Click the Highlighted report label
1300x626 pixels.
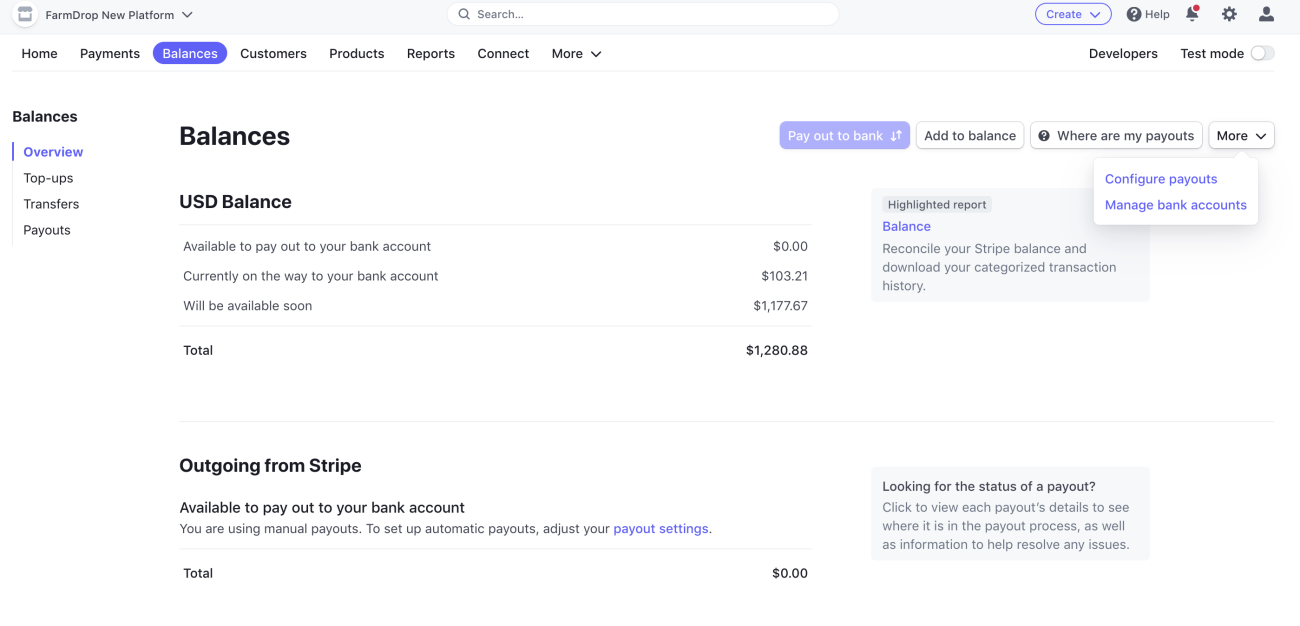937,205
